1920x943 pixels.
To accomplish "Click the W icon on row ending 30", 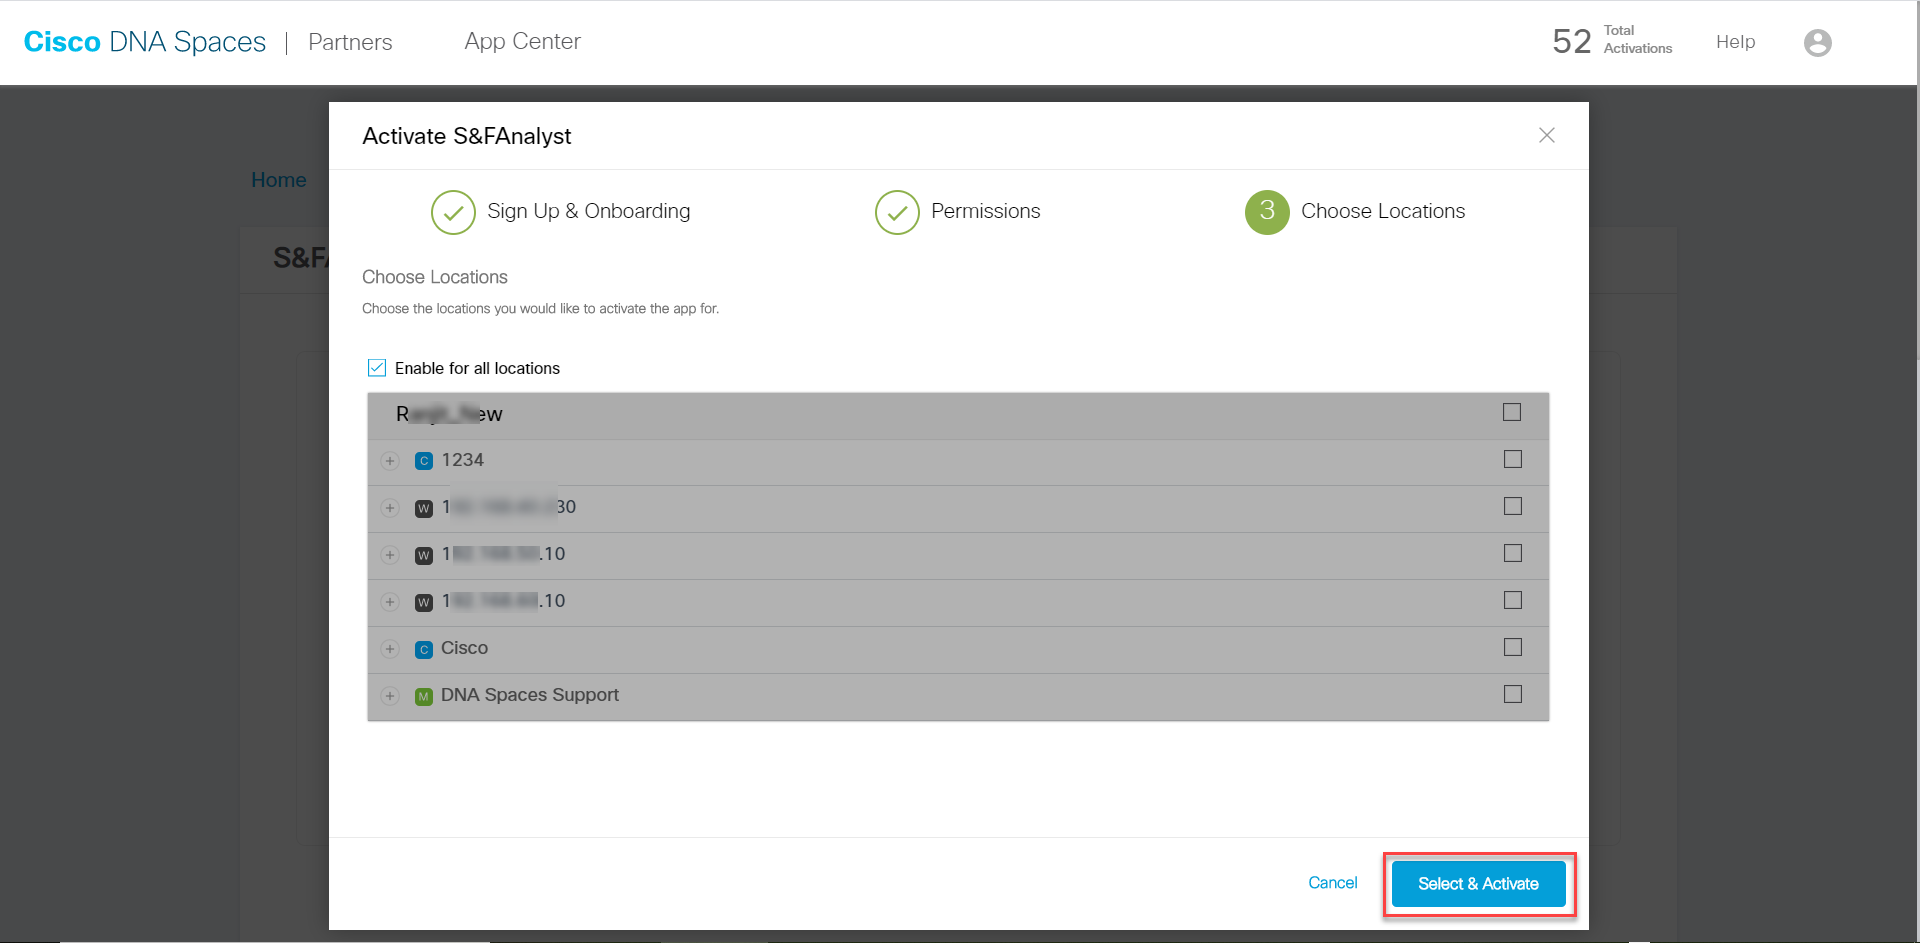I will tap(424, 508).
